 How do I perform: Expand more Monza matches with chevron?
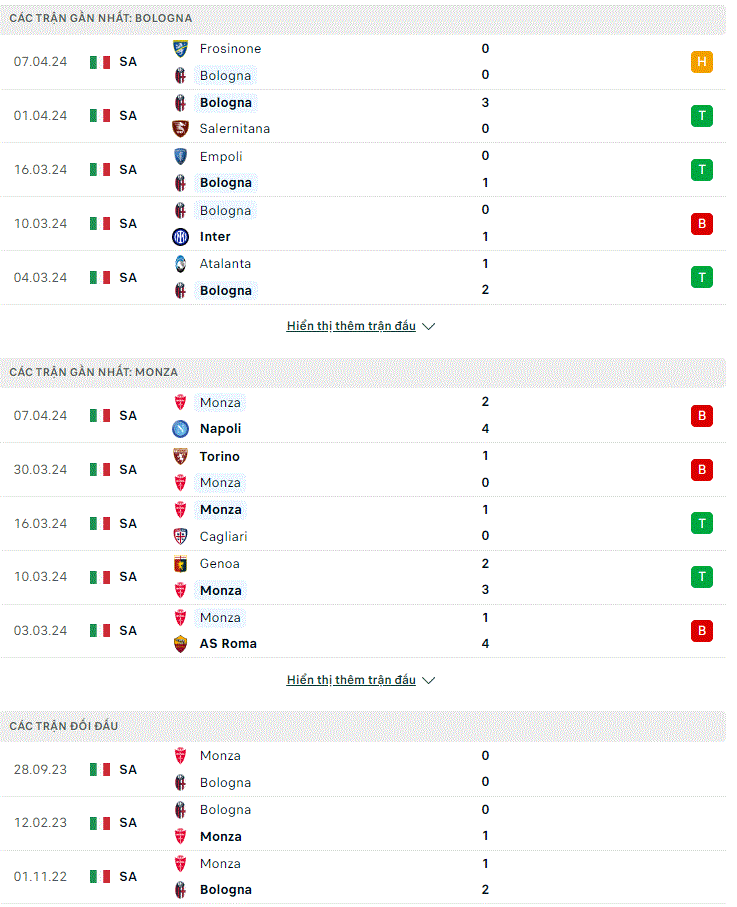click(429, 680)
